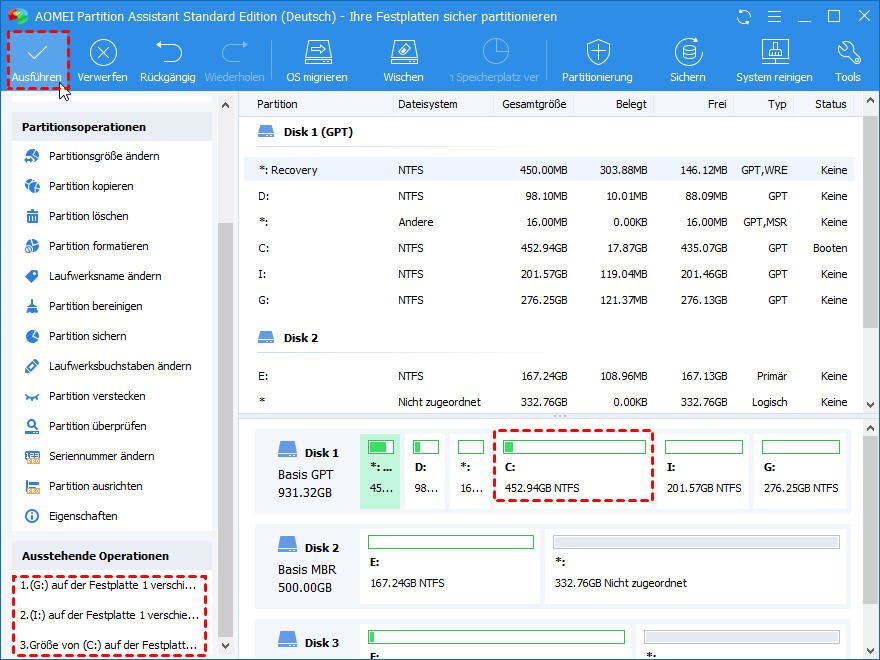This screenshot has height=660, width=880.
Task: Click left panel scroll-down arrow
Action: tap(226, 646)
